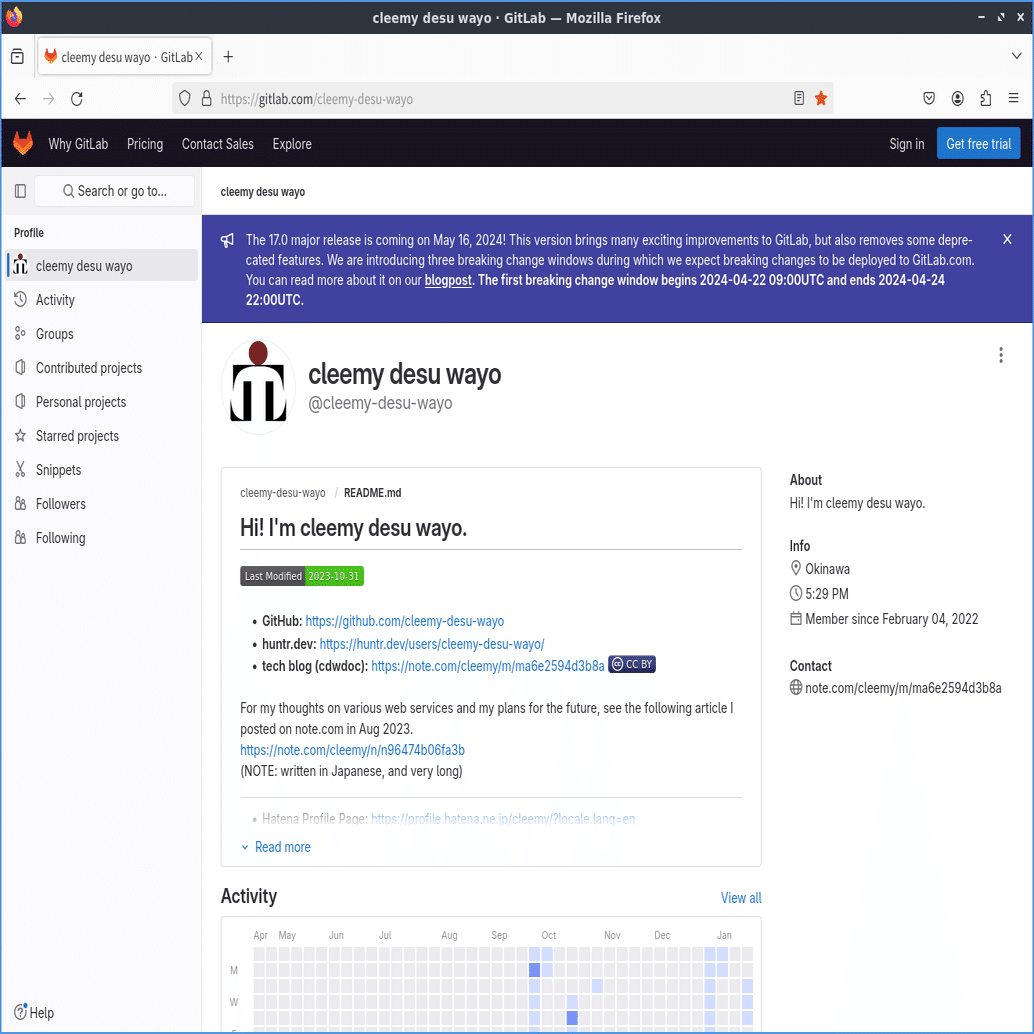Click Member since February 04, 2022
Screen dimensions: 1034x1034
click(891, 619)
